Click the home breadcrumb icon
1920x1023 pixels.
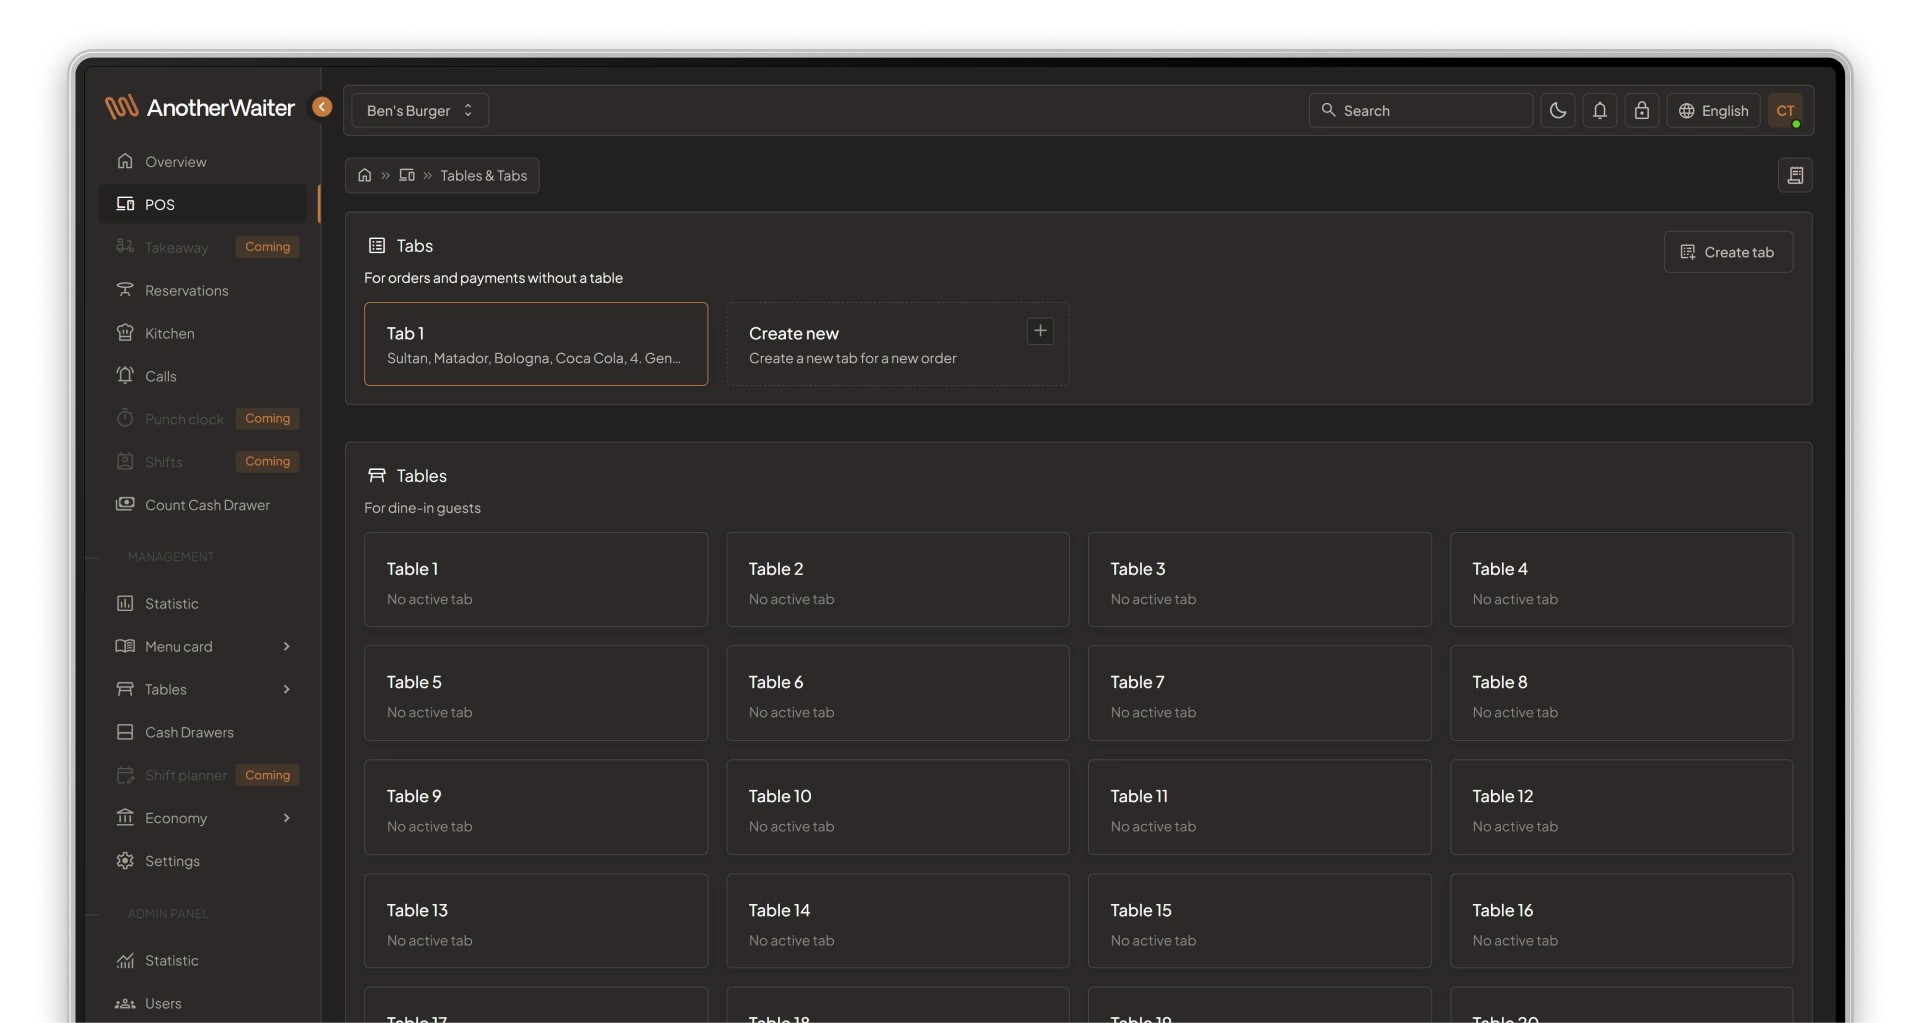(365, 175)
